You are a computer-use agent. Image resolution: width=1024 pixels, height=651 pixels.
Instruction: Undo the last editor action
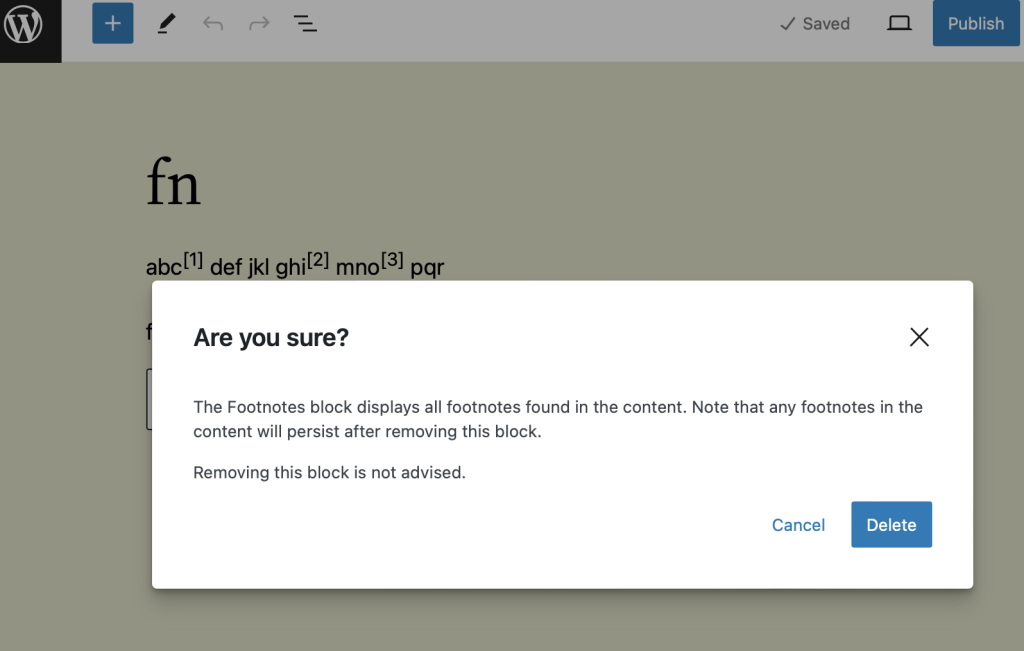pyautogui.click(x=212, y=23)
